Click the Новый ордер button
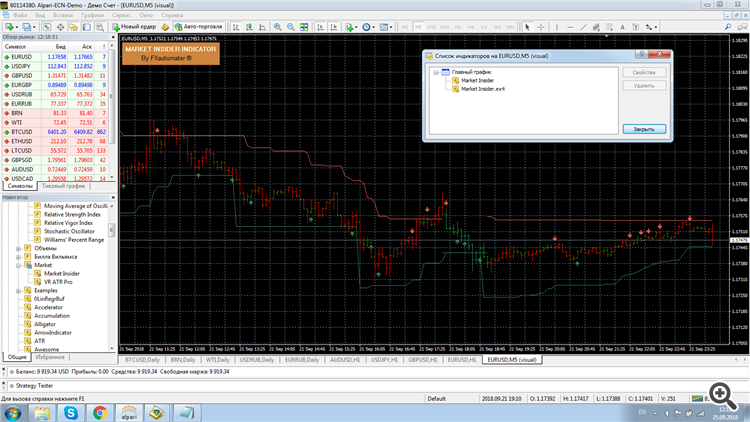The width and height of the screenshot is (750, 422). [x=134, y=27]
